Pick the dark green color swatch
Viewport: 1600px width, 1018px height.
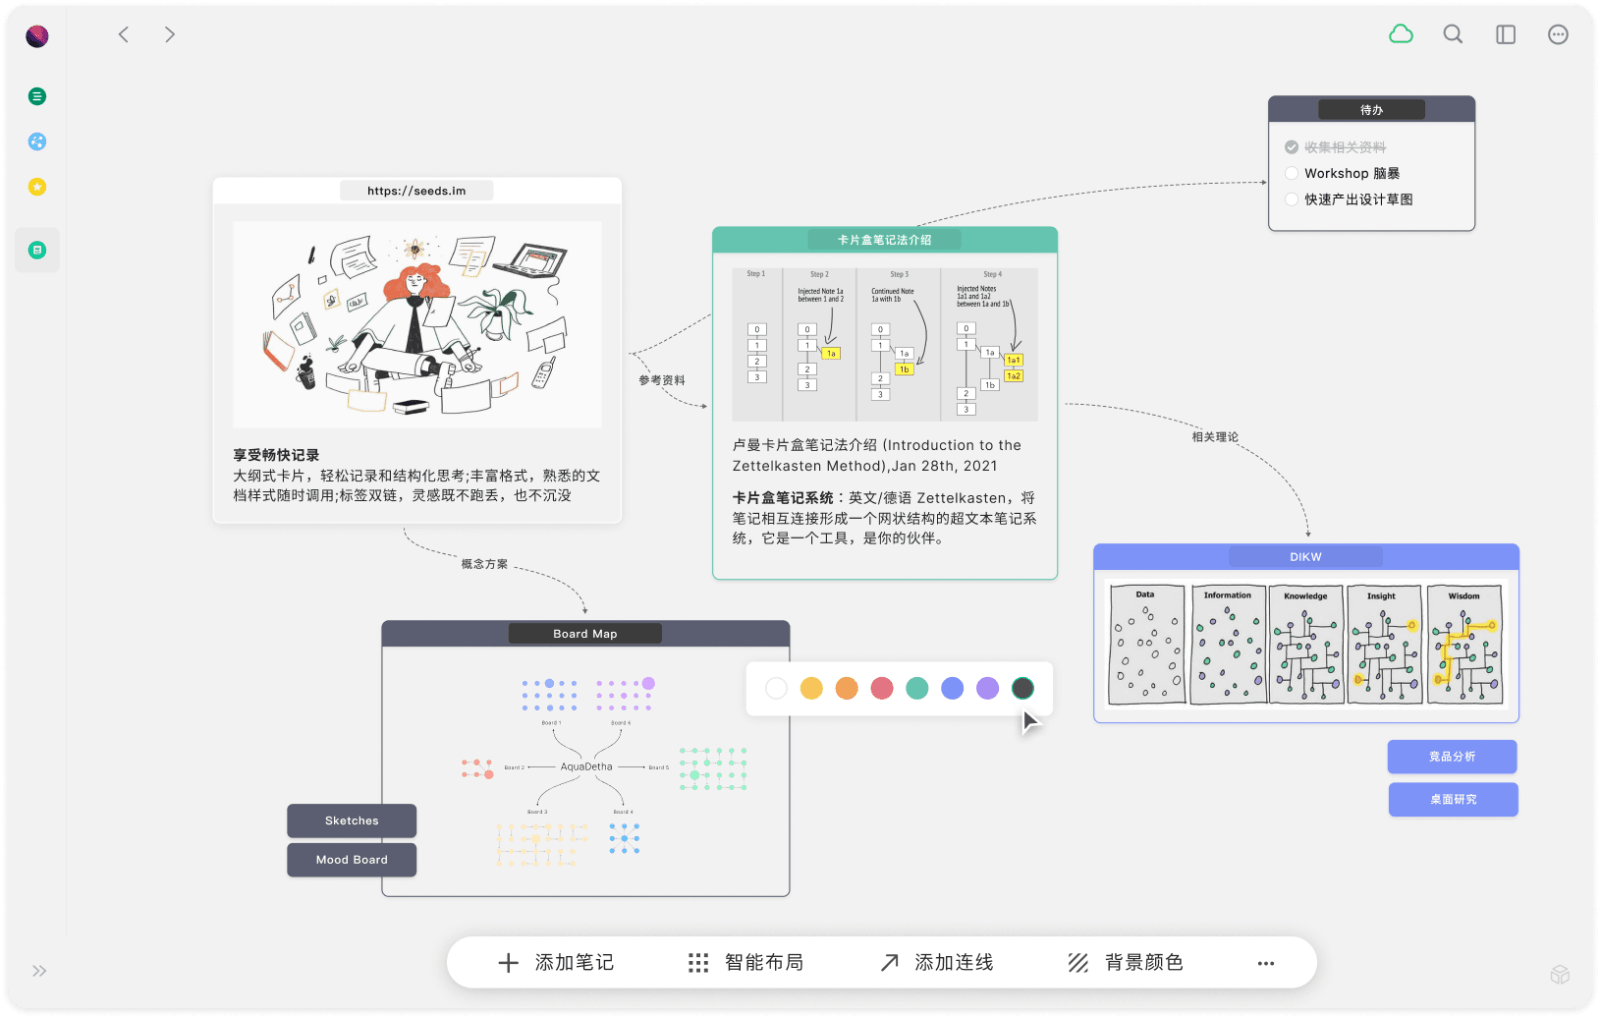(x=1022, y=687)
